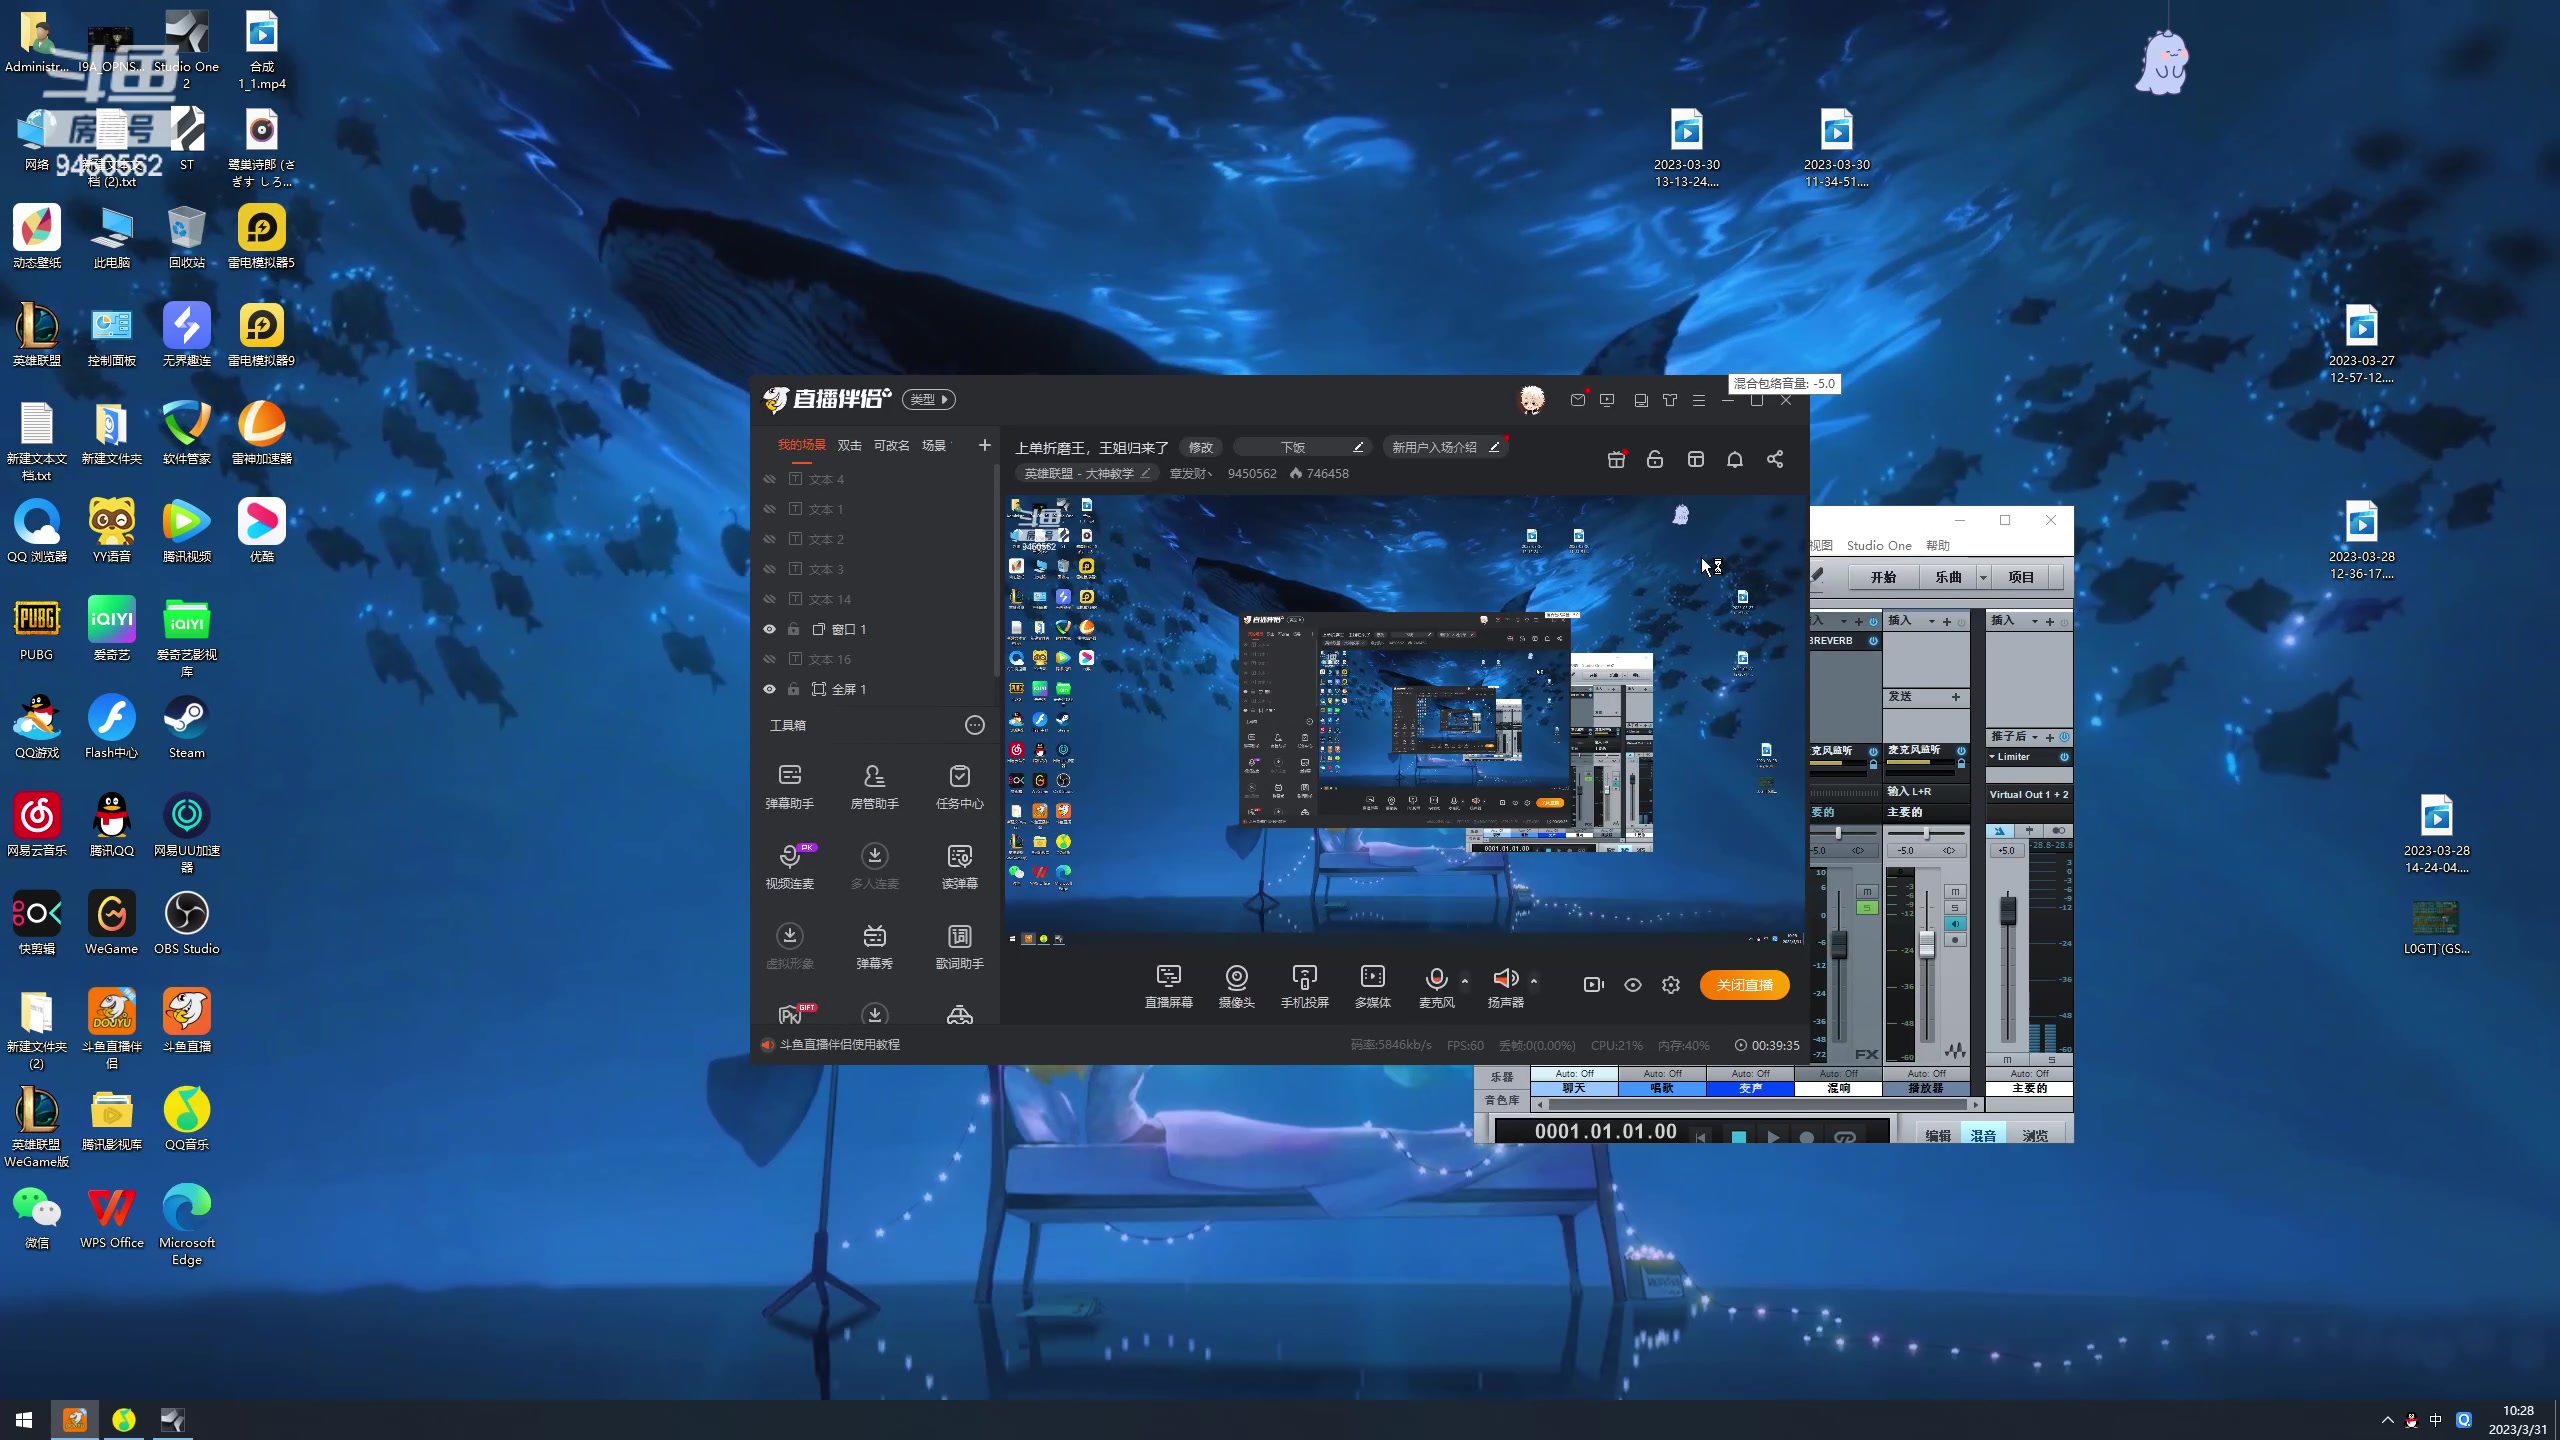Switch to 混音 mix tab in Studio One
Image resolution: width=2560 pixels, height=1440 pixels.
1983,1135
